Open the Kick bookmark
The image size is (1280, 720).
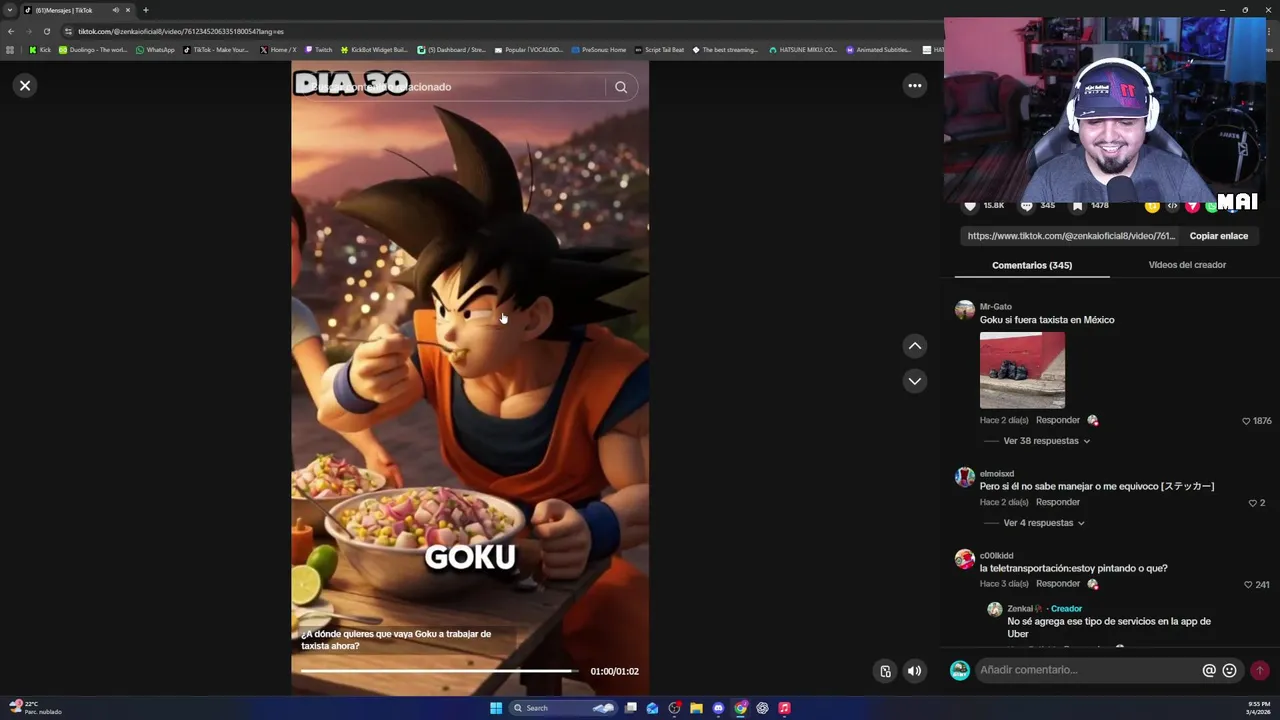click(x=40, y=50)
